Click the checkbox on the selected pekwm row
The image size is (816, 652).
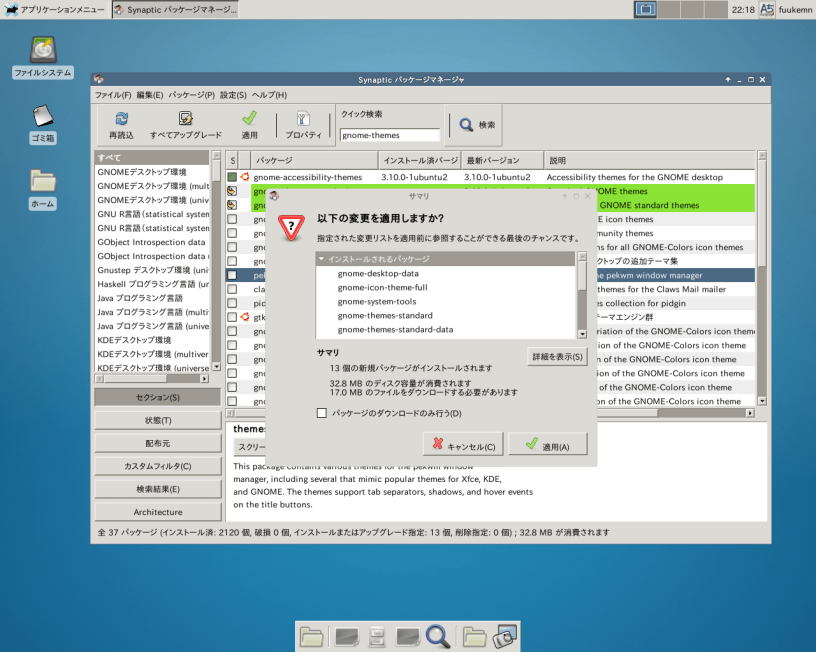232,275
